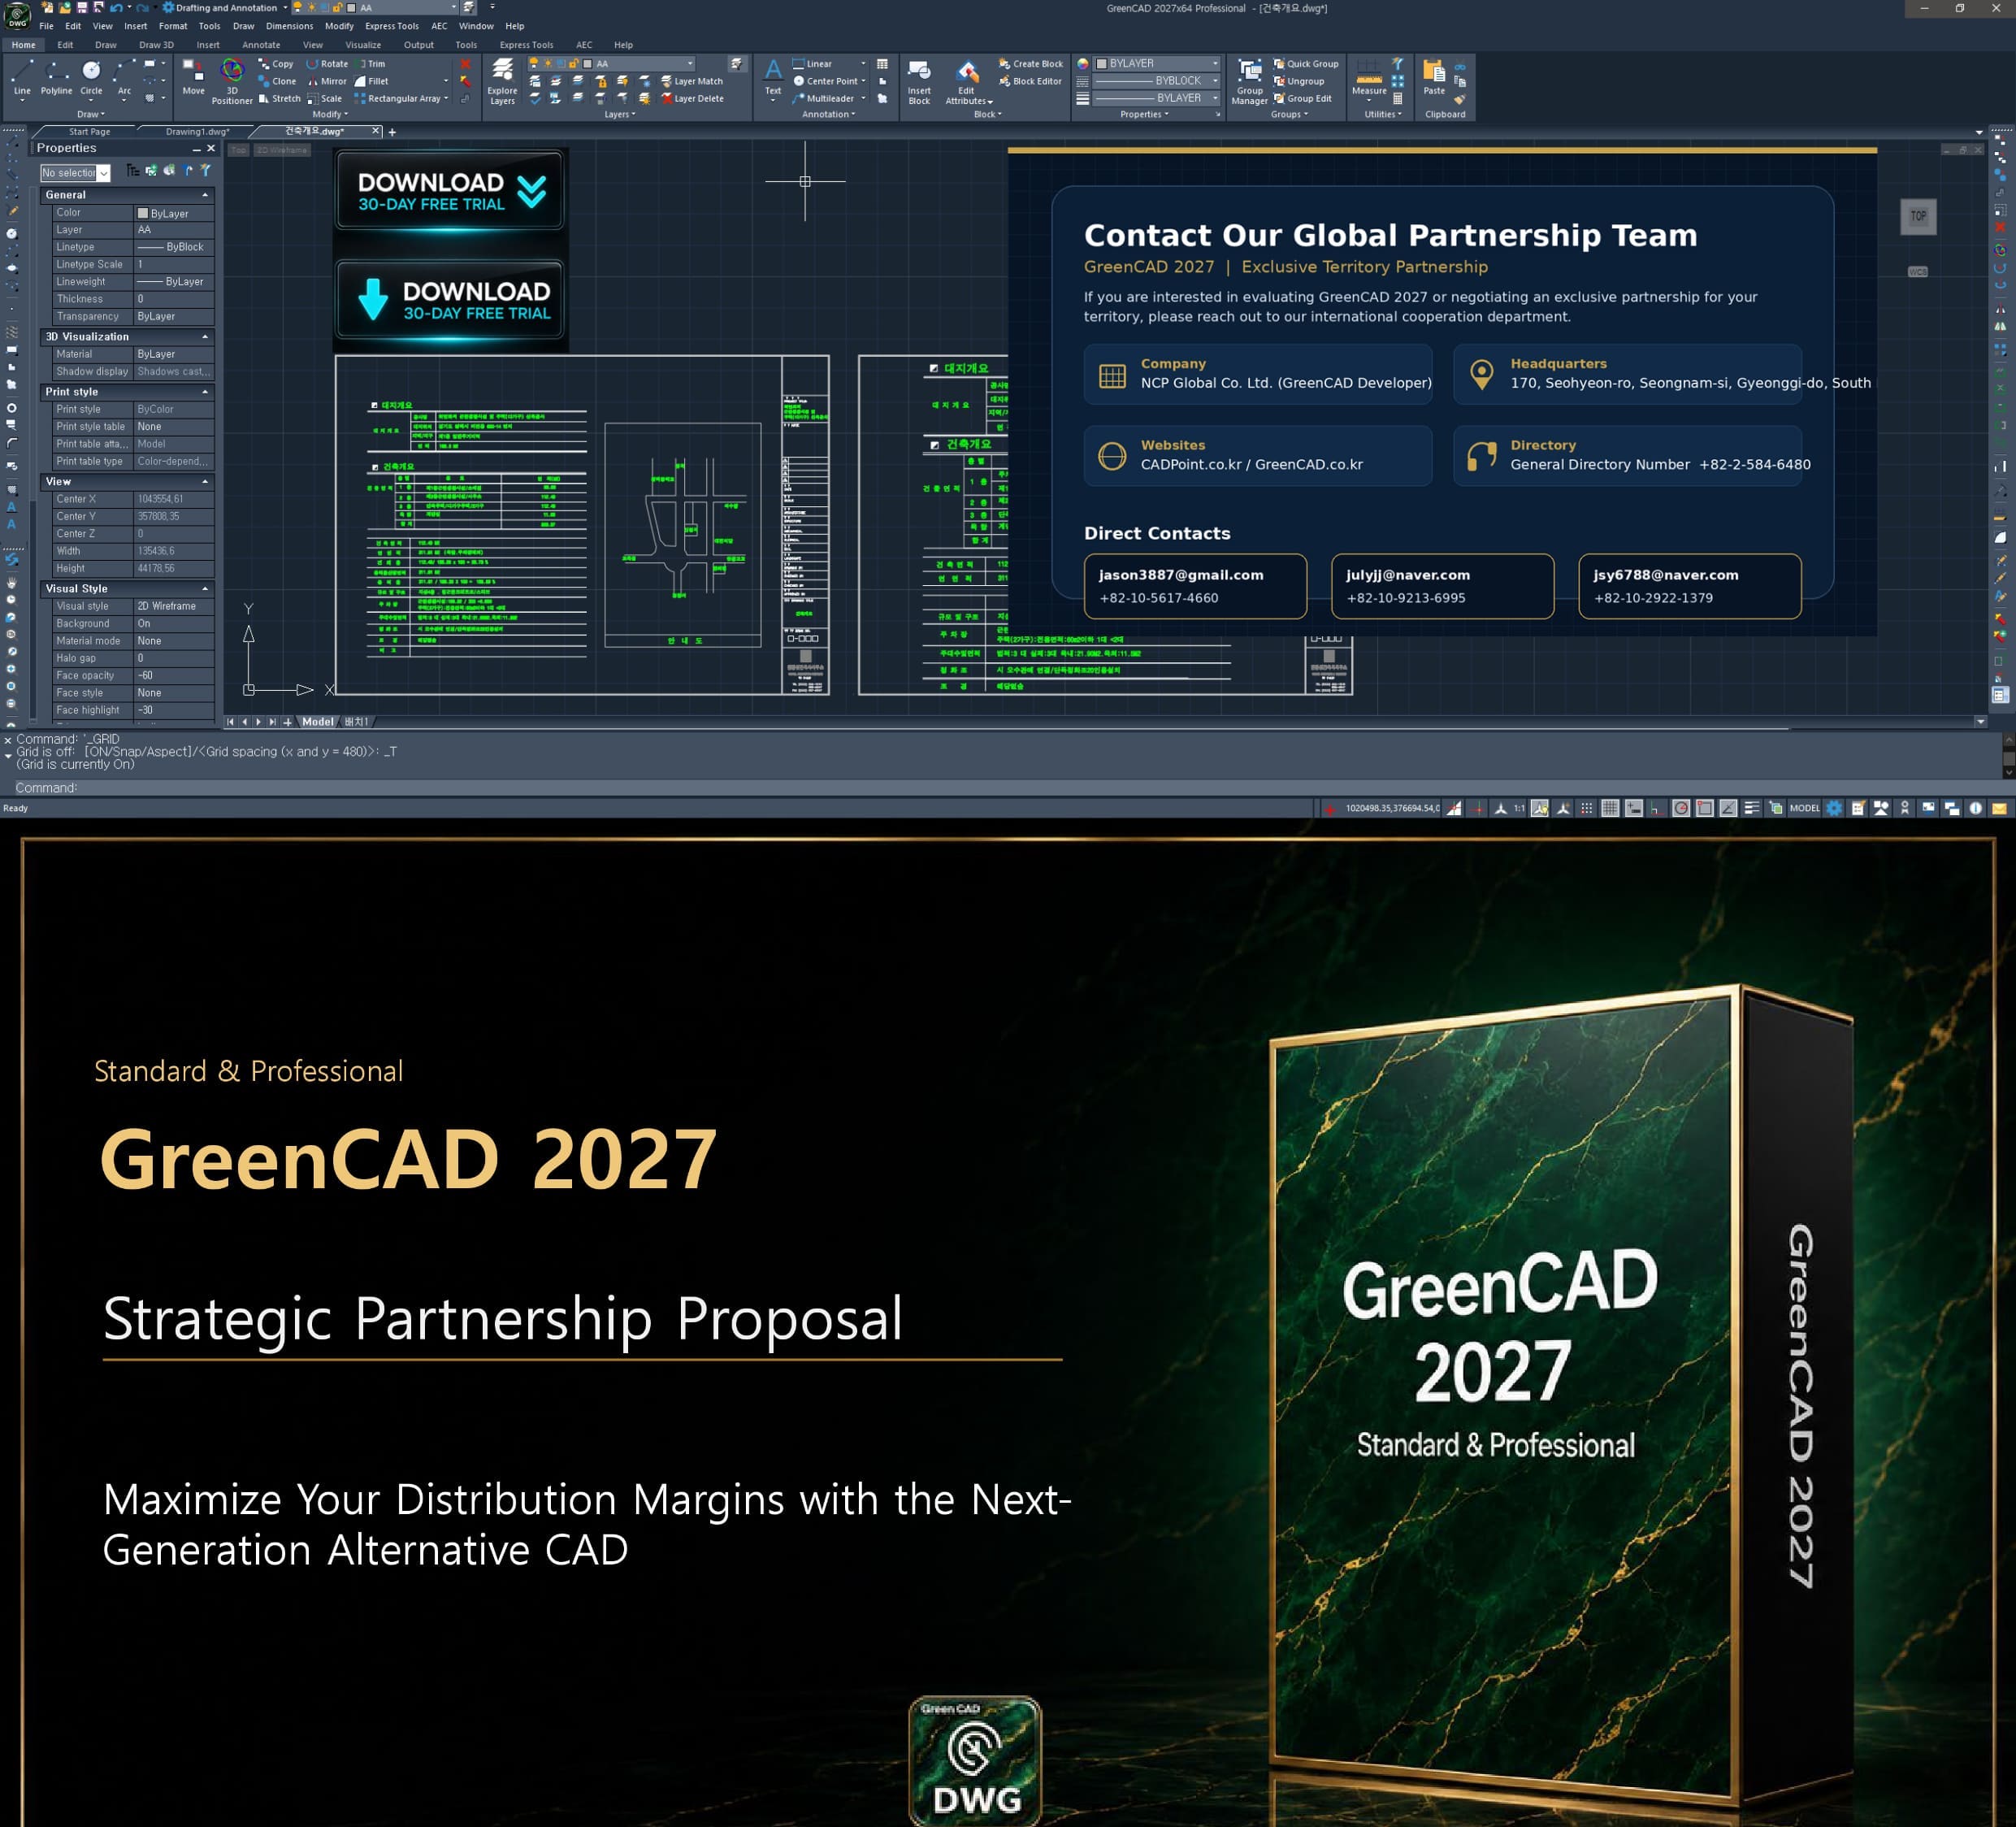The image size is (2016, 1827).
Task: Collapse the 3D Visualization section
Action: 205,337
